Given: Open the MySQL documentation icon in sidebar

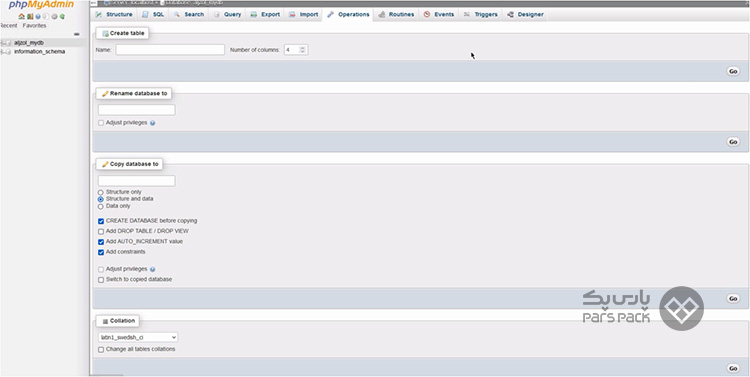Looking at the screenshot, I should point(45,16).
